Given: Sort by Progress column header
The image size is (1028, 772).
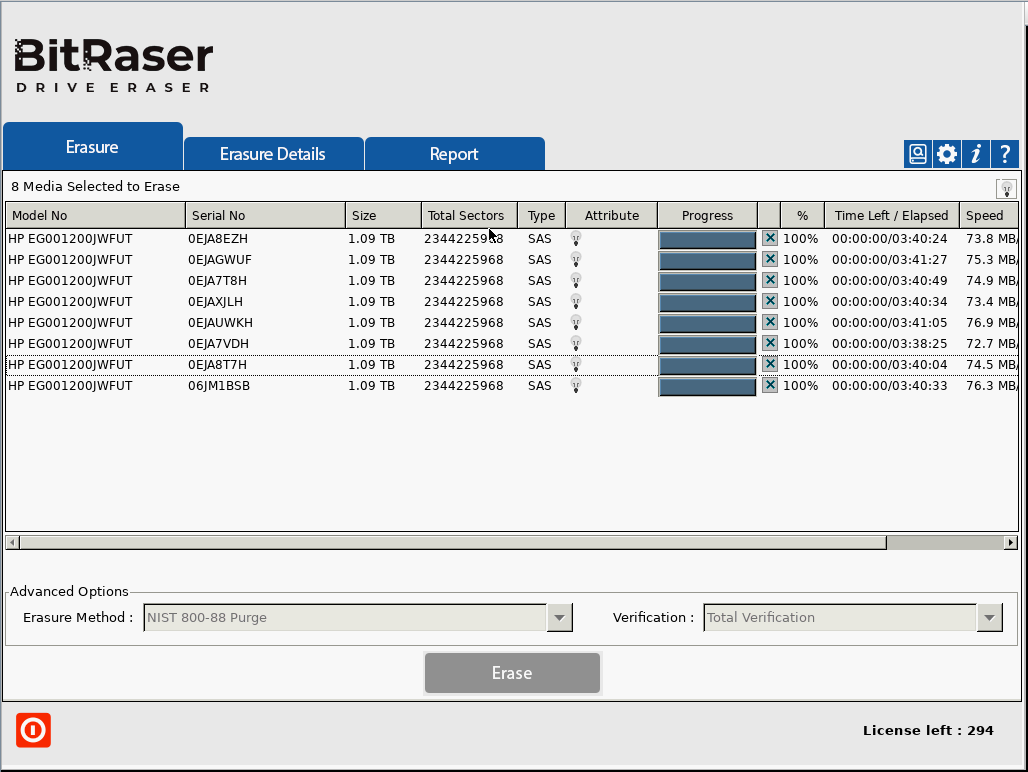Looking at the screenshot, I should (707, 216).
